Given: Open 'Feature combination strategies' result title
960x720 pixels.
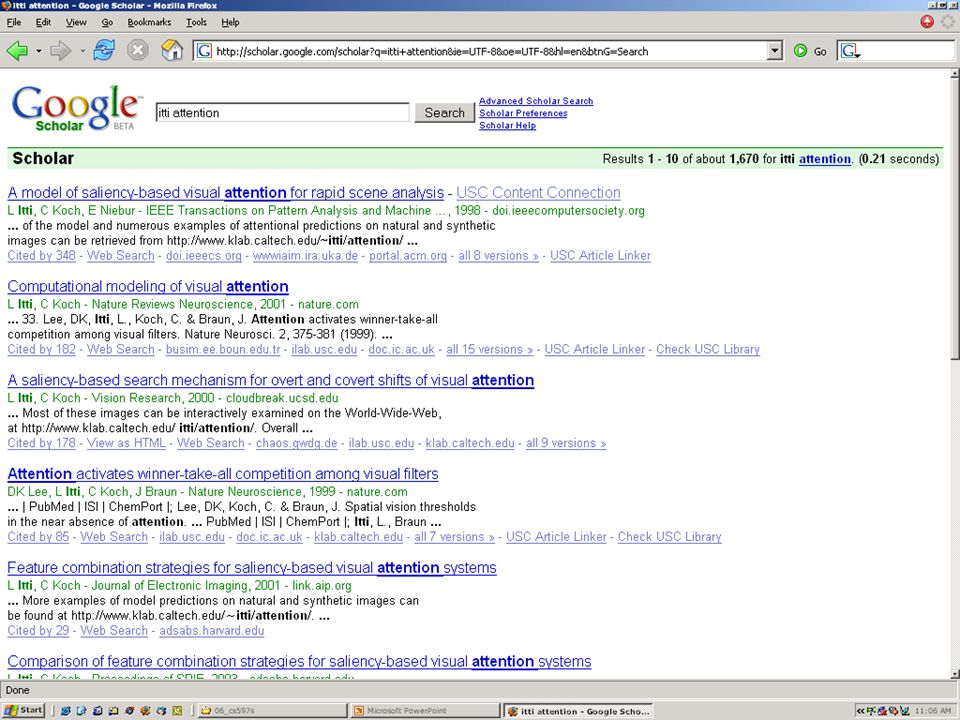Looking at the screenshot, I should (x=252, y=568).
